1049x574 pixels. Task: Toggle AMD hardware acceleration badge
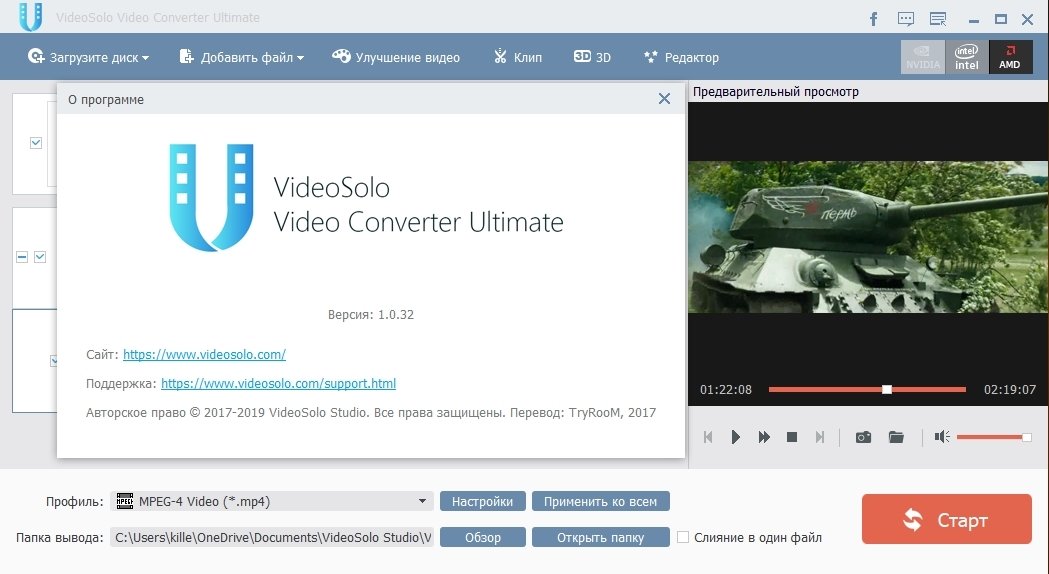pos(1011,57)
